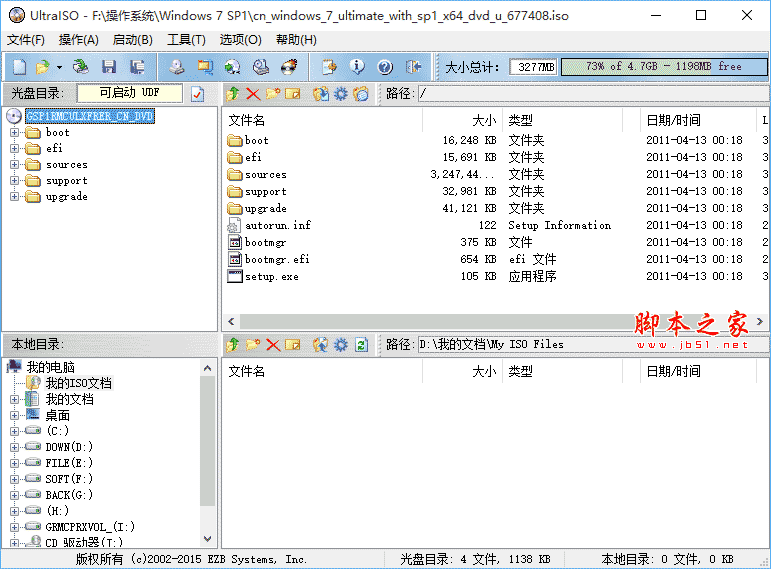Click the disc properties checkmark icon beside 可启动 UDF
The height and width of the screenshot is (569, 771).
tap(198, 93)
